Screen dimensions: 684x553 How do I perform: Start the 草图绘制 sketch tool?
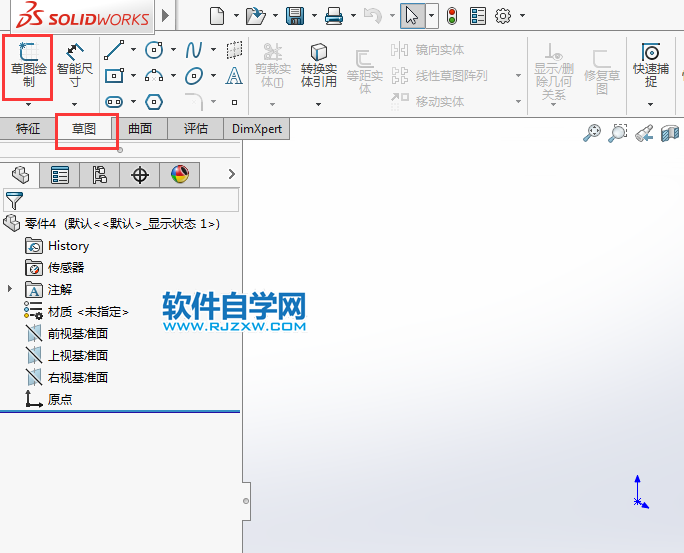[x=28, y=65]
